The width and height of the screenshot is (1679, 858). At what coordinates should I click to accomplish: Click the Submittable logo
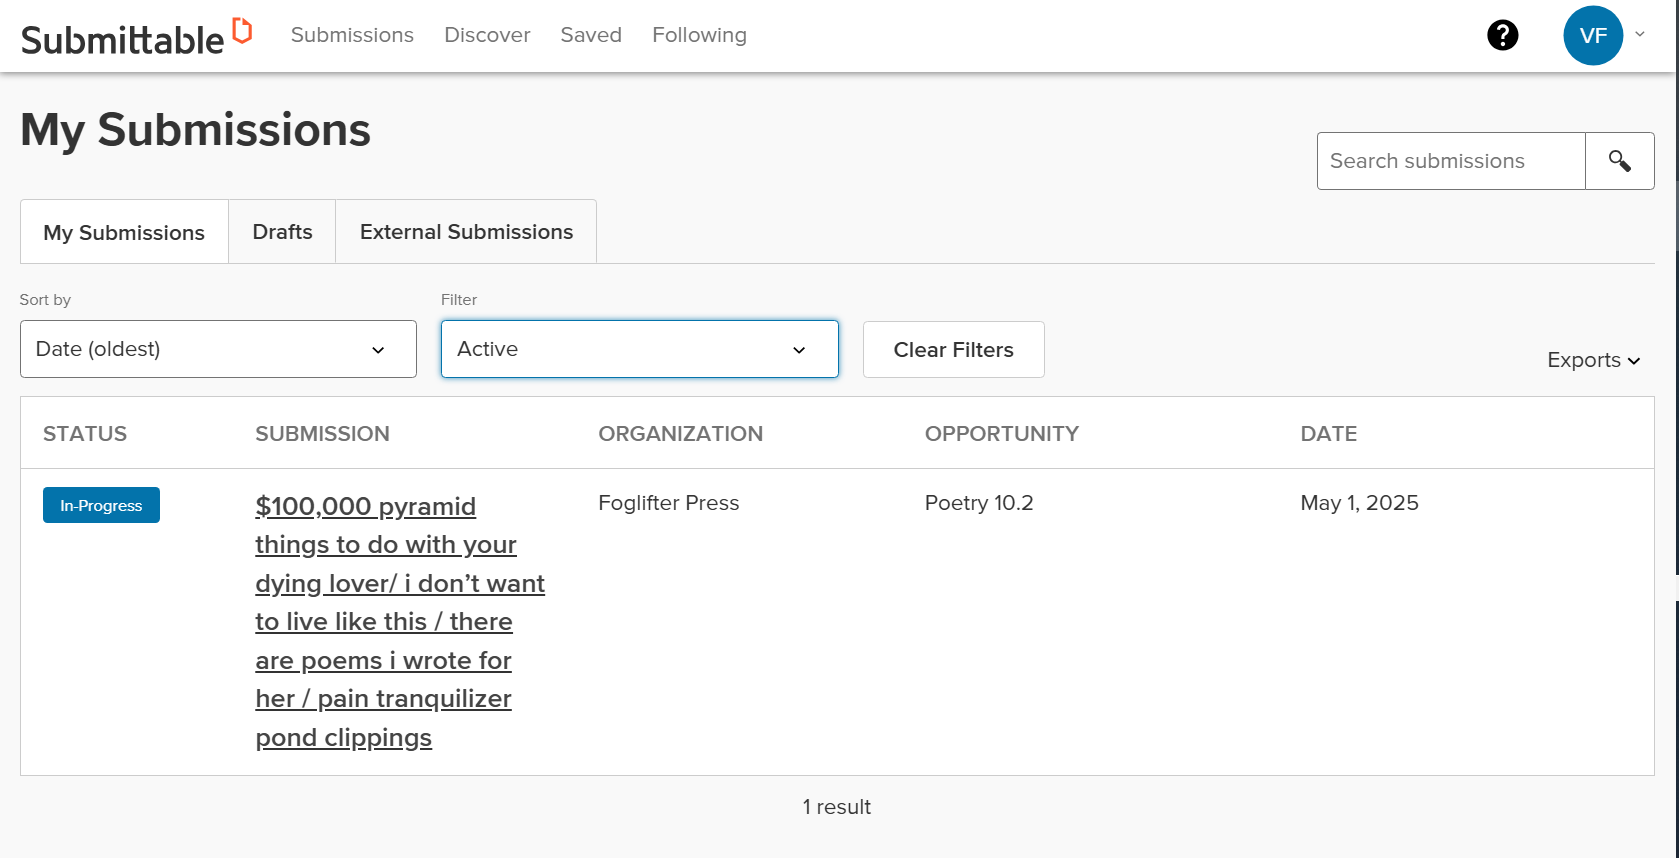coord(136,37)
